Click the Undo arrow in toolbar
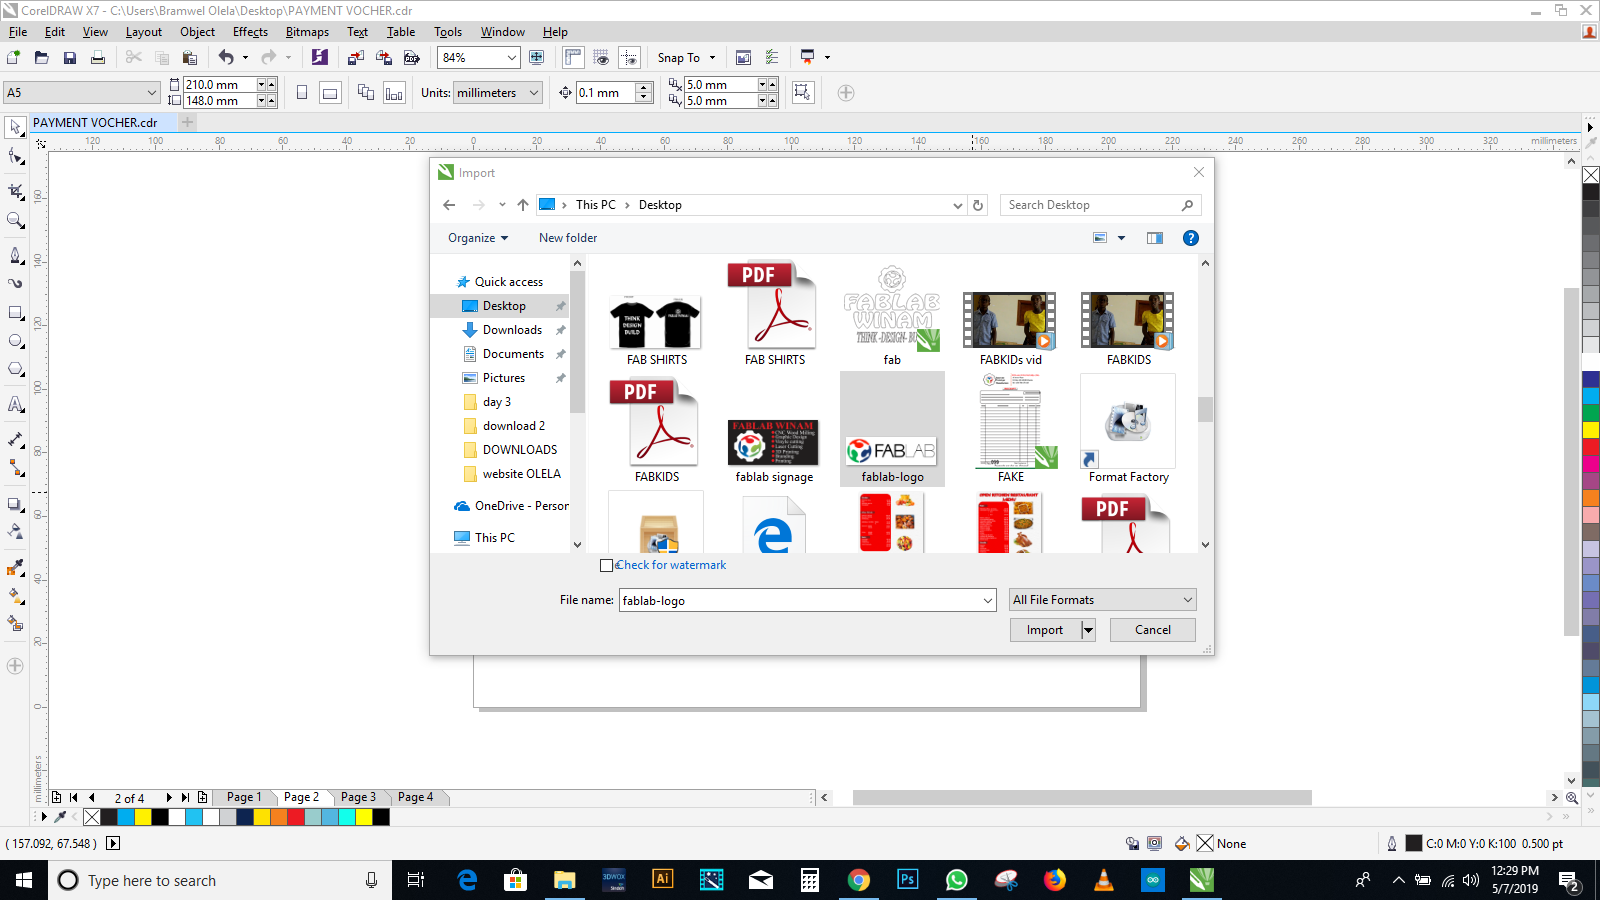 click(x=226, y=58)
